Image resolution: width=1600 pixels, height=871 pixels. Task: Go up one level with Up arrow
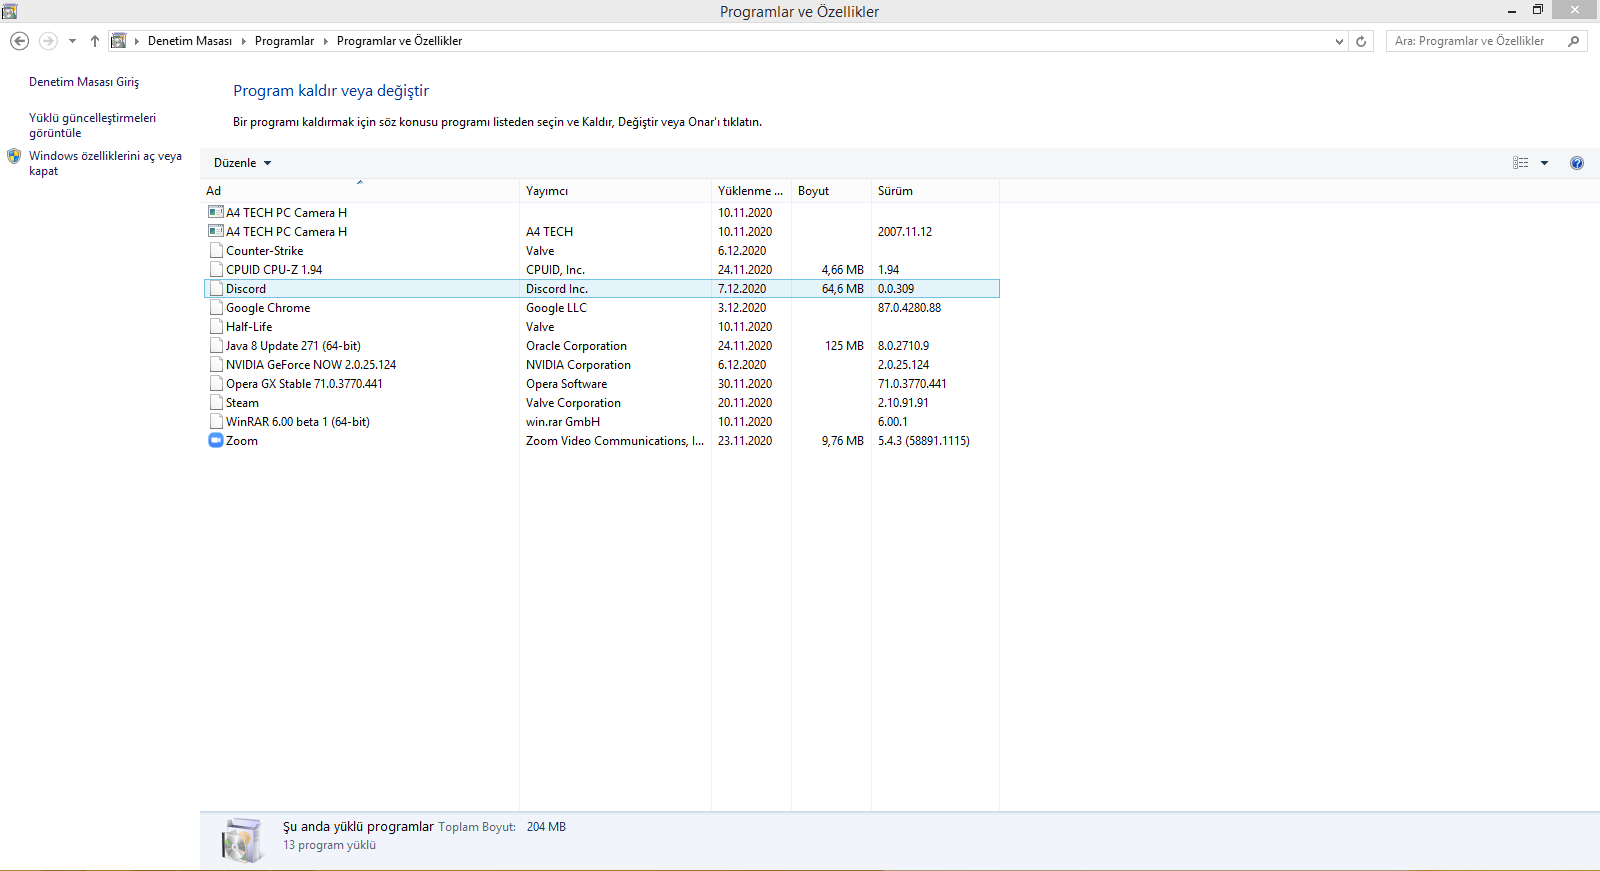95,41
